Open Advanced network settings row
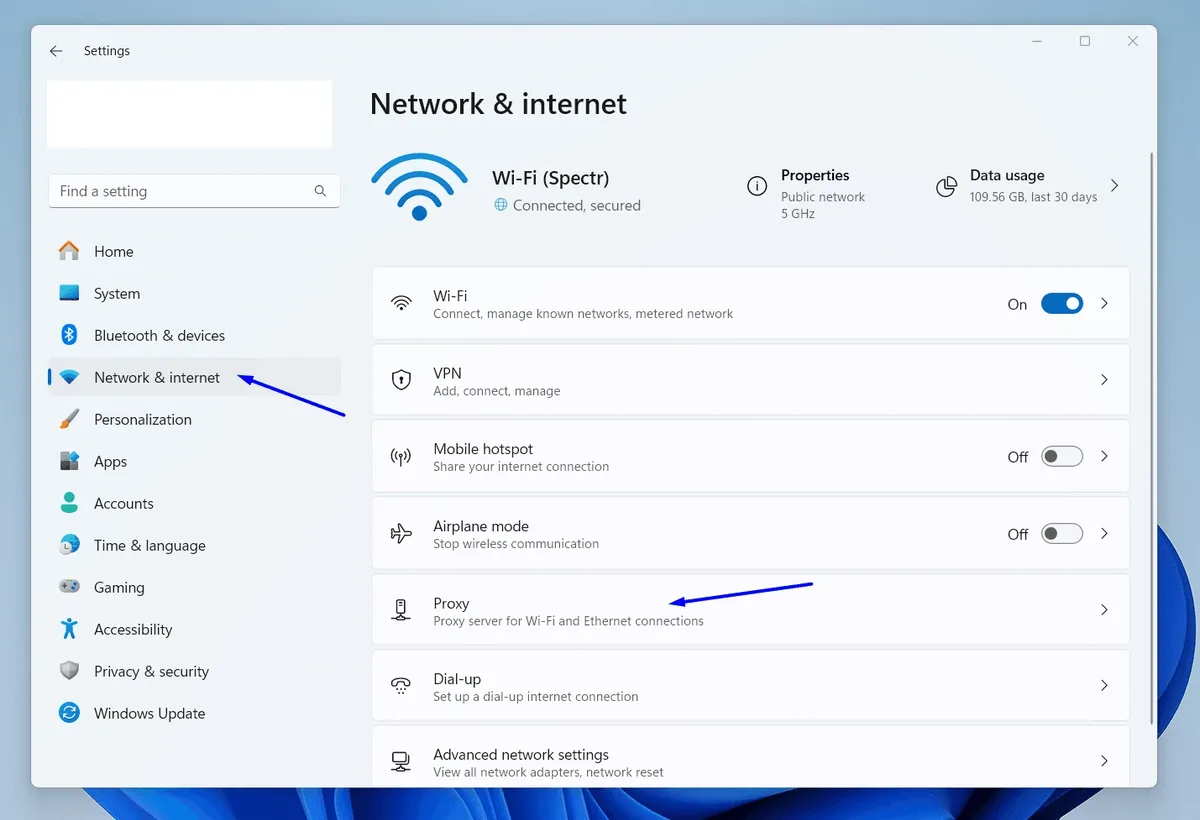The image size is (1200, 820). [750, 757]
